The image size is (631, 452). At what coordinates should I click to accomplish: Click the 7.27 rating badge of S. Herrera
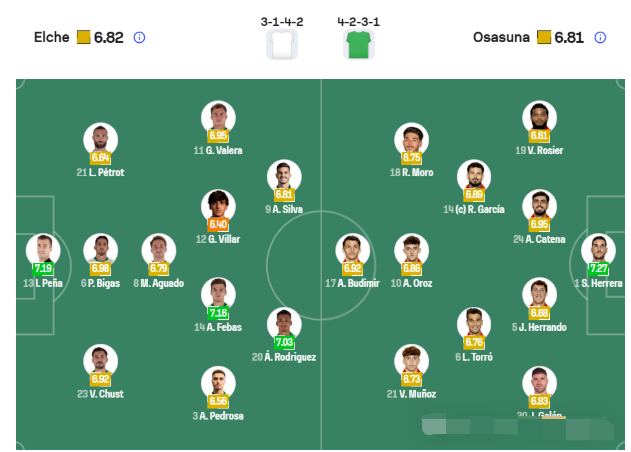point(599,268)
